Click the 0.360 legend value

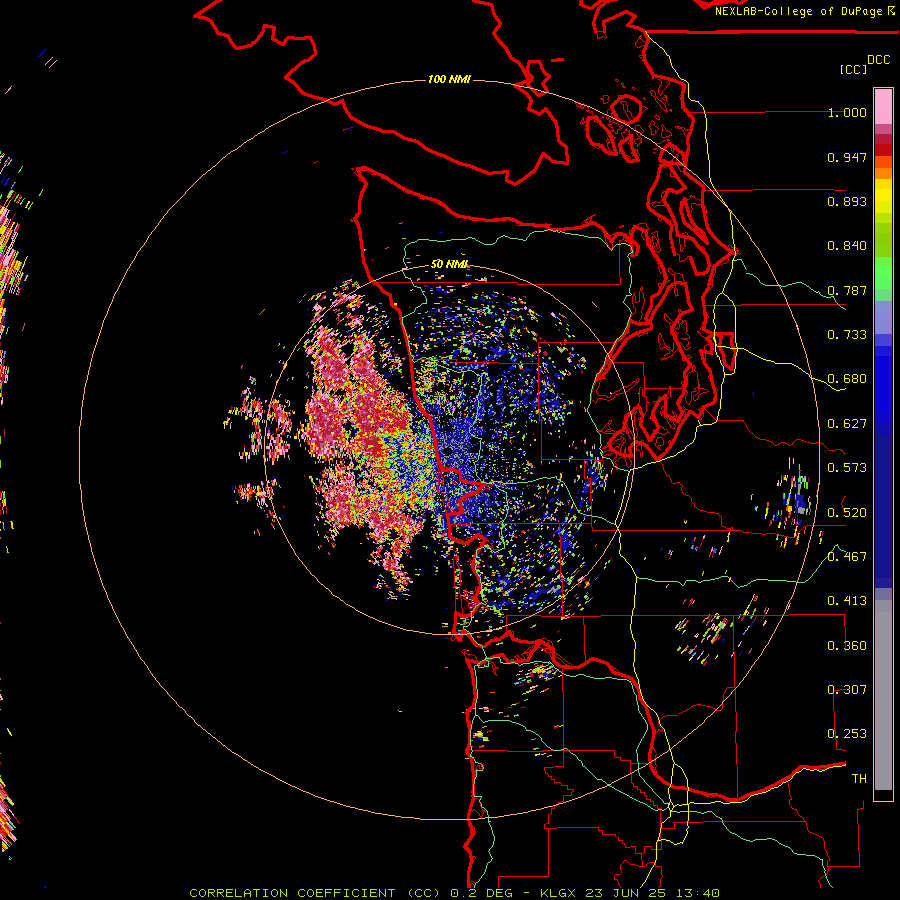[x=847, y=646]
